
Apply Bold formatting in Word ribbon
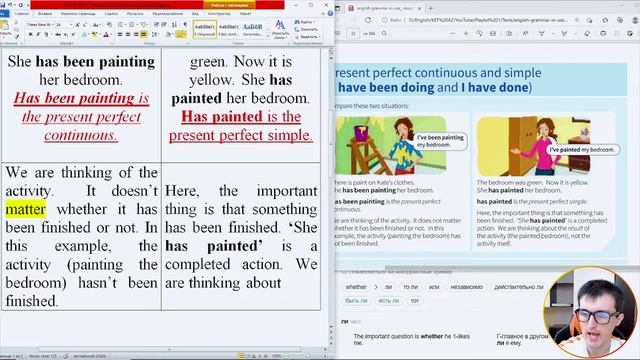pyautogui.click(x=31, y=34)
